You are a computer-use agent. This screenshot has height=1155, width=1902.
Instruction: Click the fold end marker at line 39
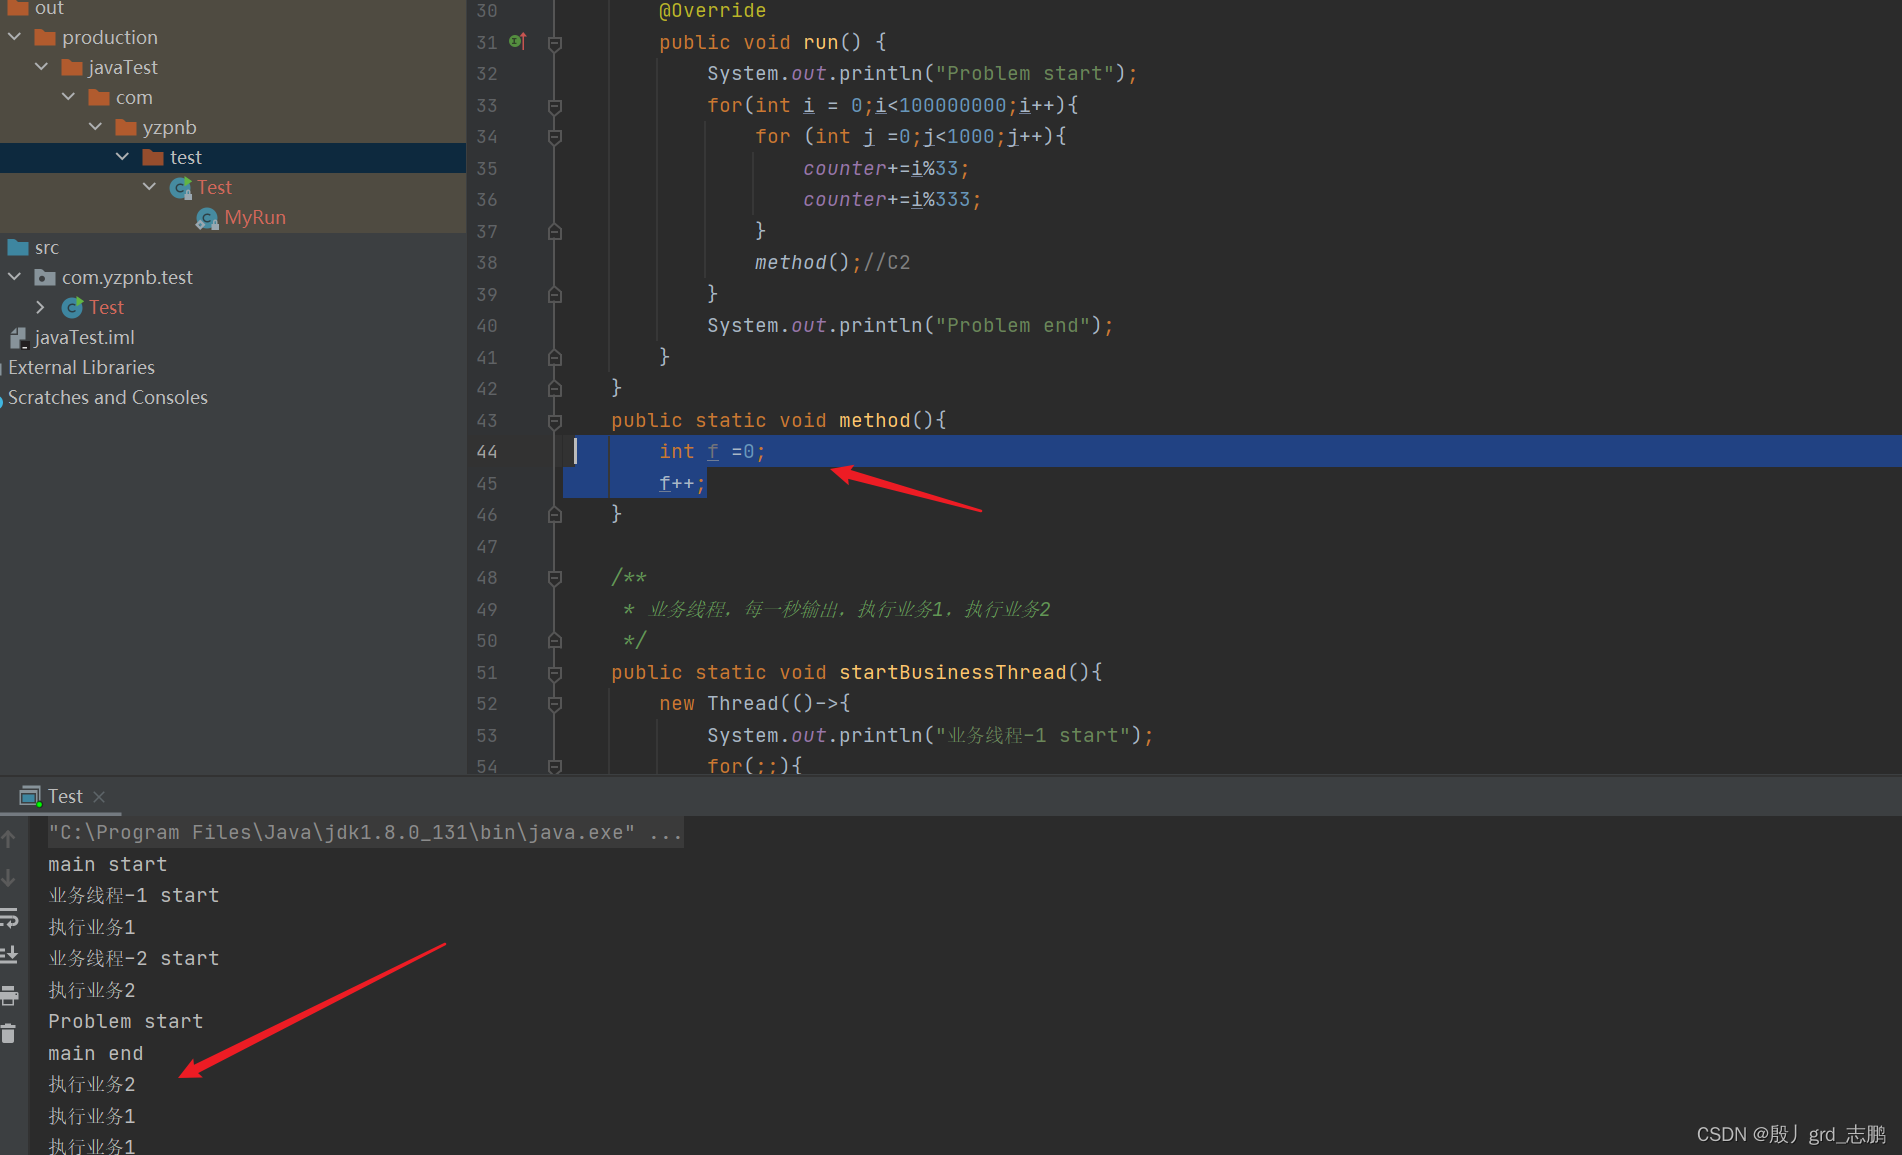555,295
